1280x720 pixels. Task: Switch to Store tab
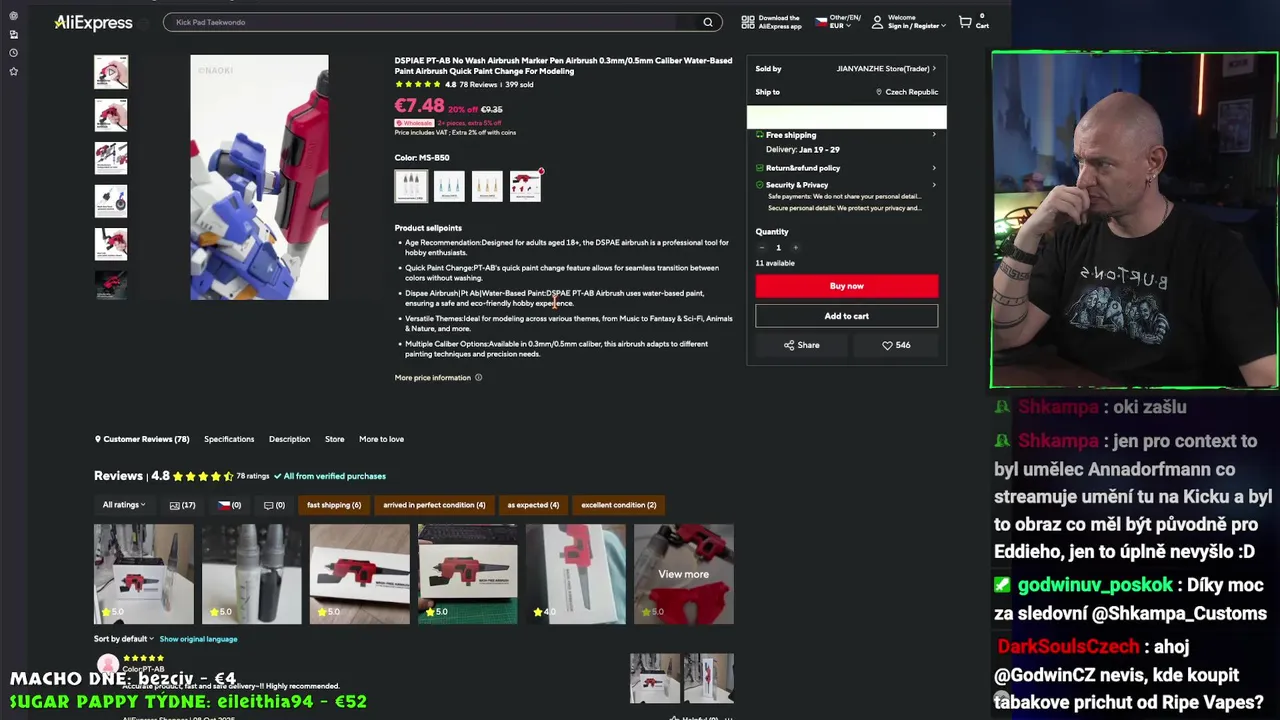click(334, 439)
